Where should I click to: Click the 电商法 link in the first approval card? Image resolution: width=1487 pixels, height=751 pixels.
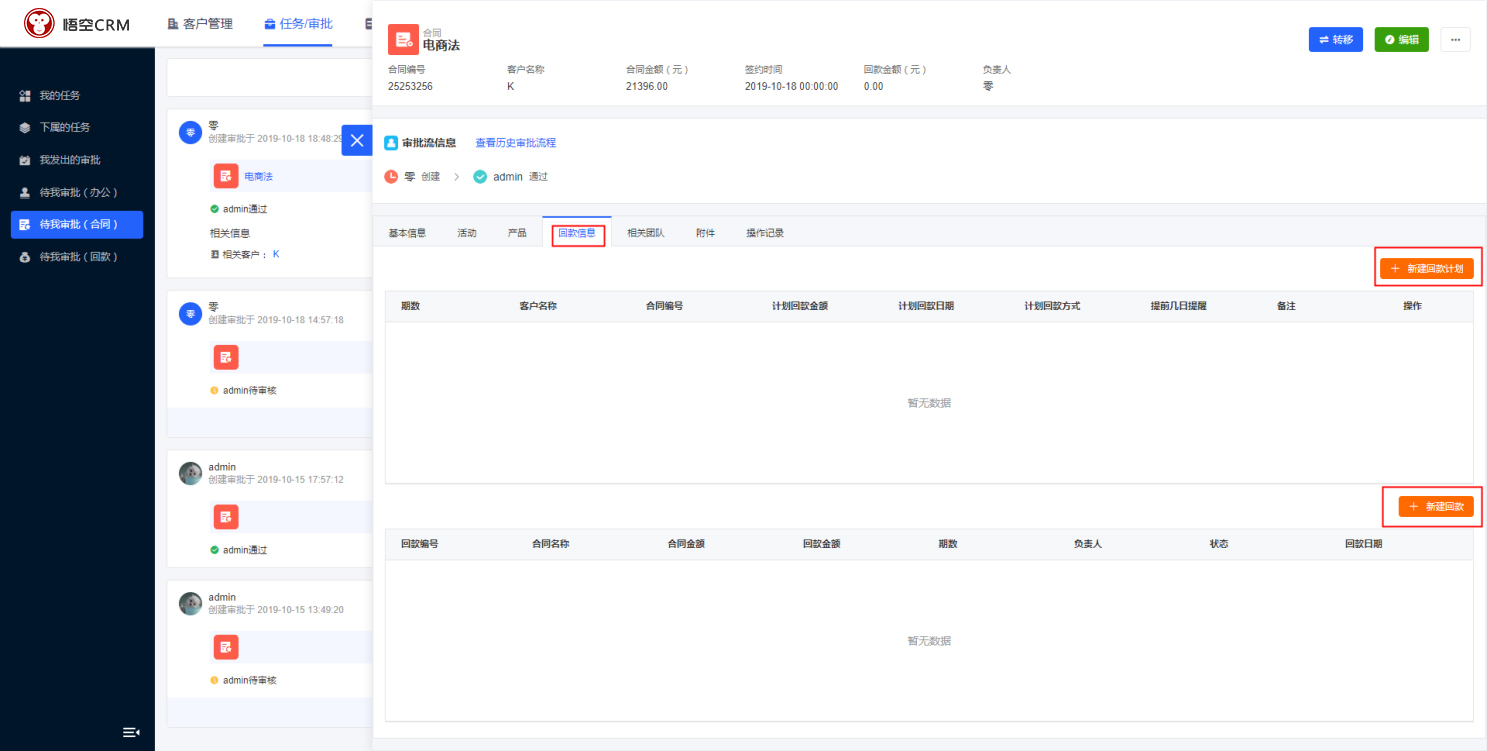259,176
